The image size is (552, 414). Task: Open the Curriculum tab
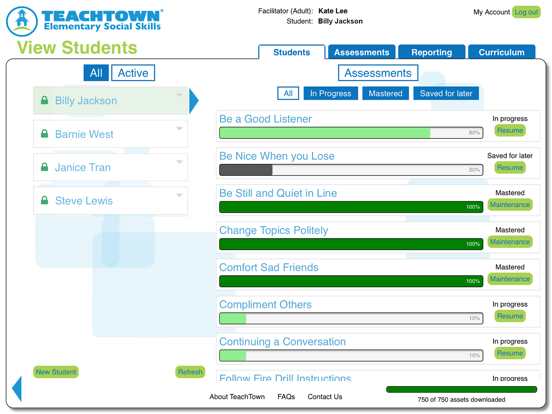[x=502, y=52]
